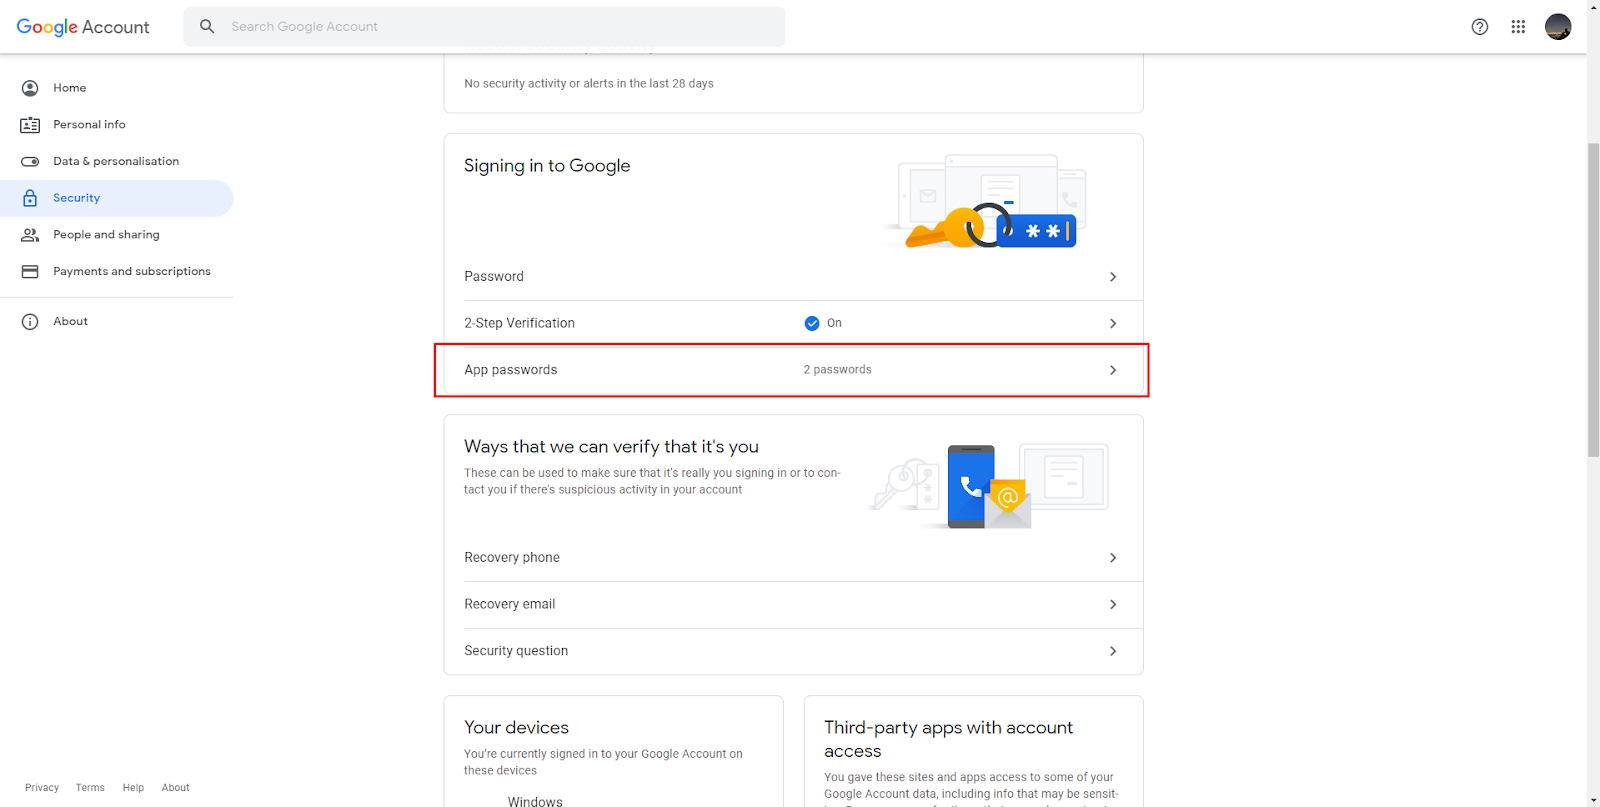Viewport: 1600px width, 807px height.
Task: Click the blue check mark beside On
Action: pyautogui.click(x=812, y=323)
